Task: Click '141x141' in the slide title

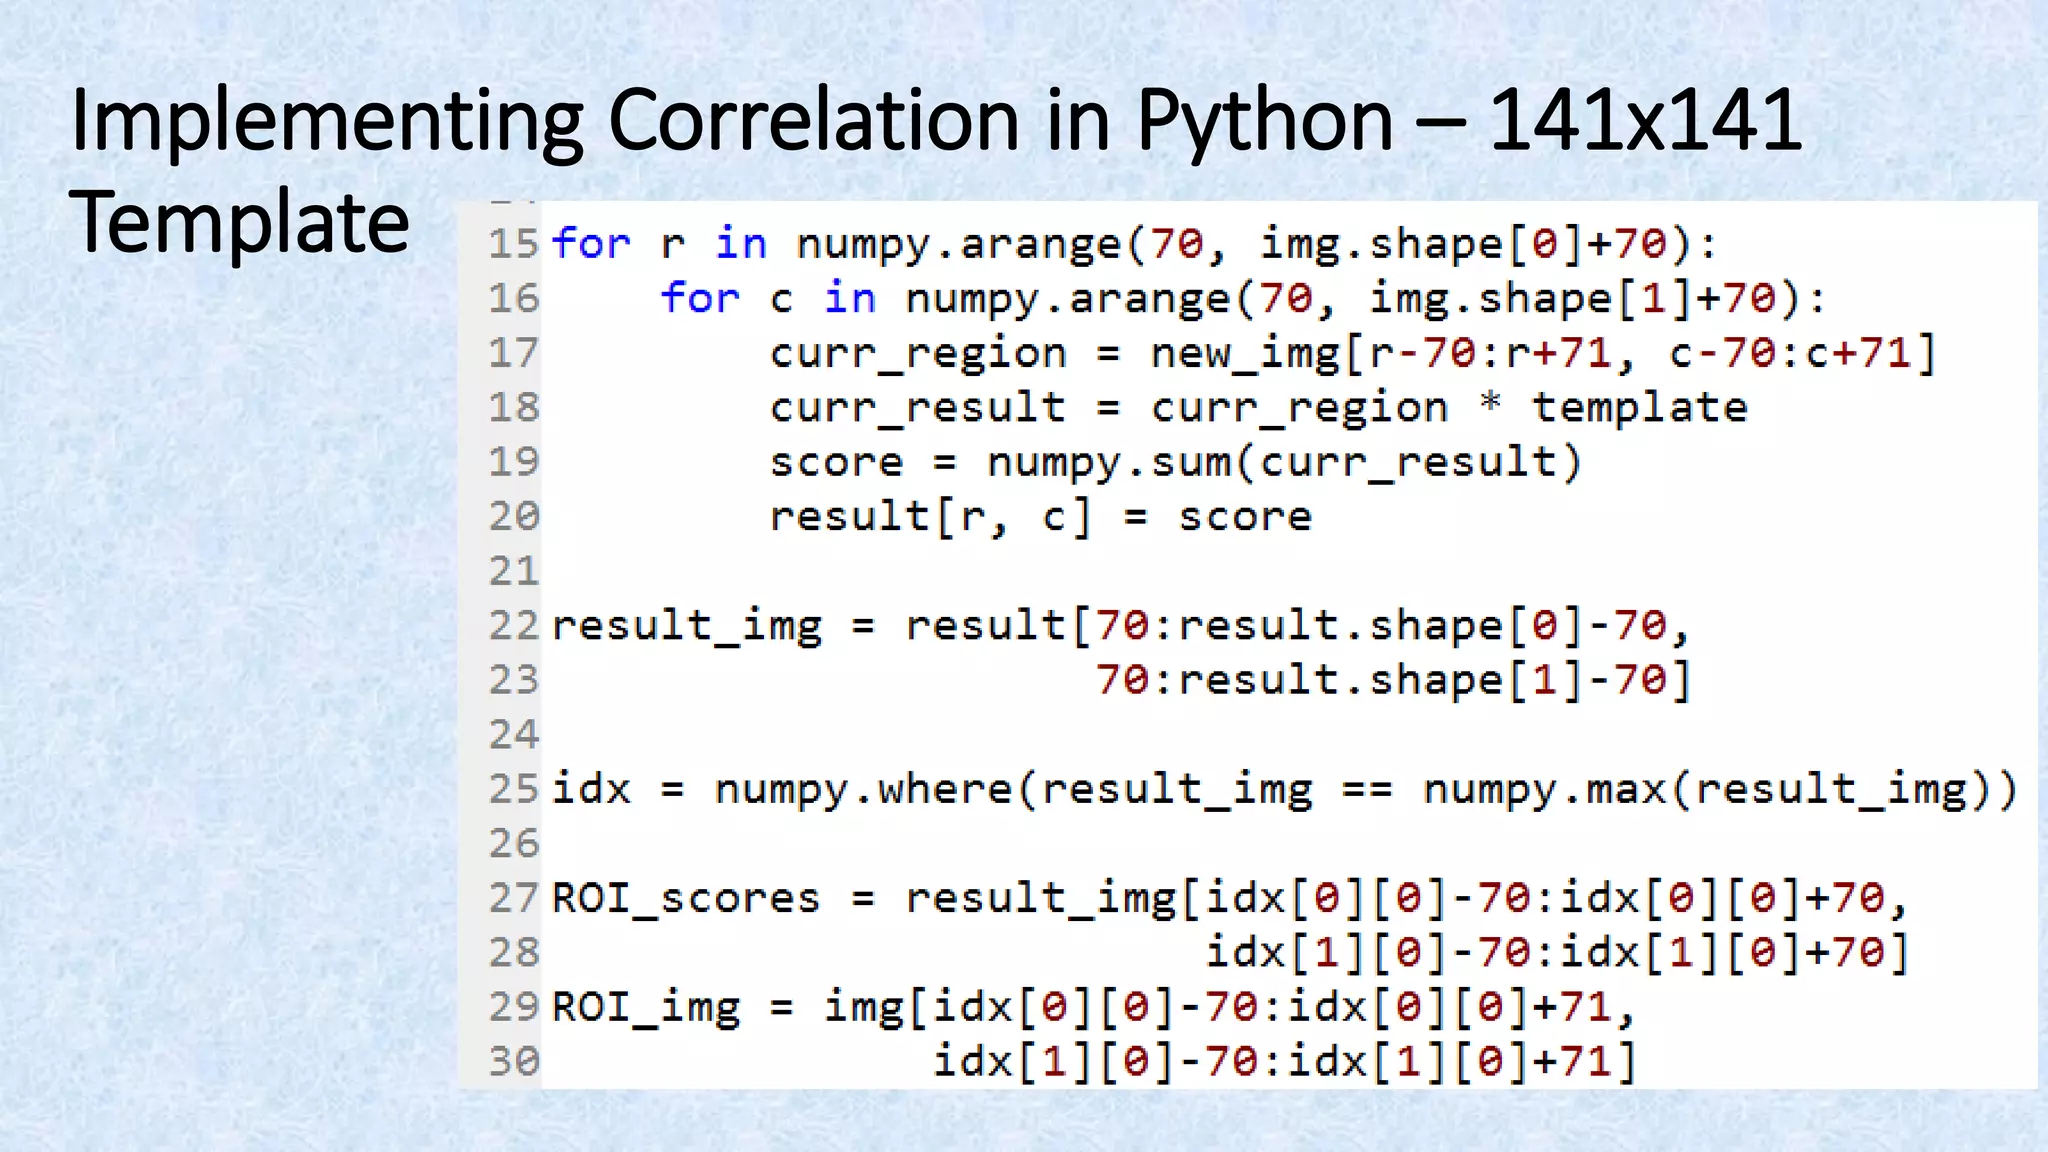Action: click(1645, 120)
